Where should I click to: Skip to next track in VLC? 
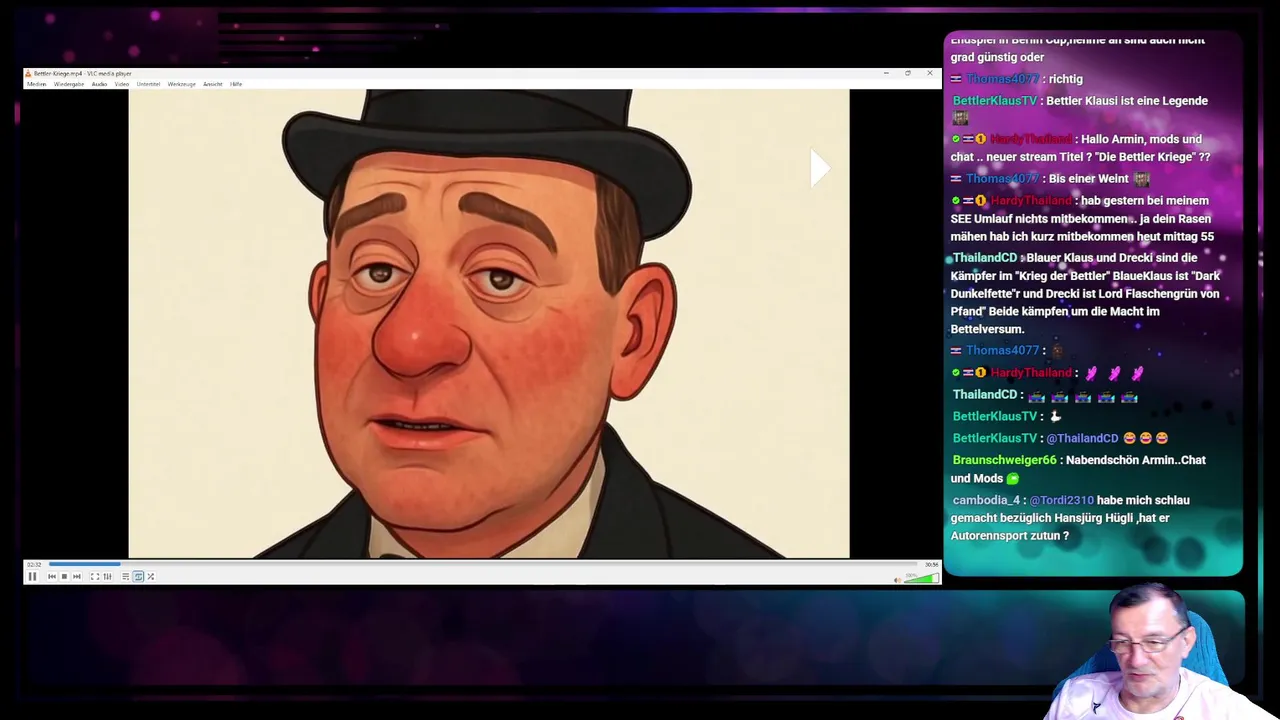[x=76, y=576]
